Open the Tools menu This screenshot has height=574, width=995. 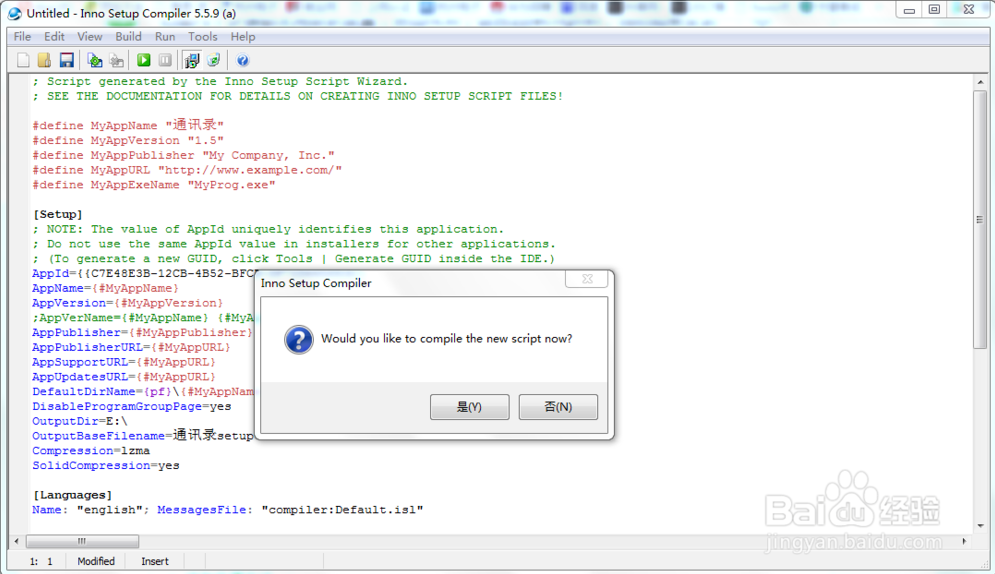pos(202,36)
